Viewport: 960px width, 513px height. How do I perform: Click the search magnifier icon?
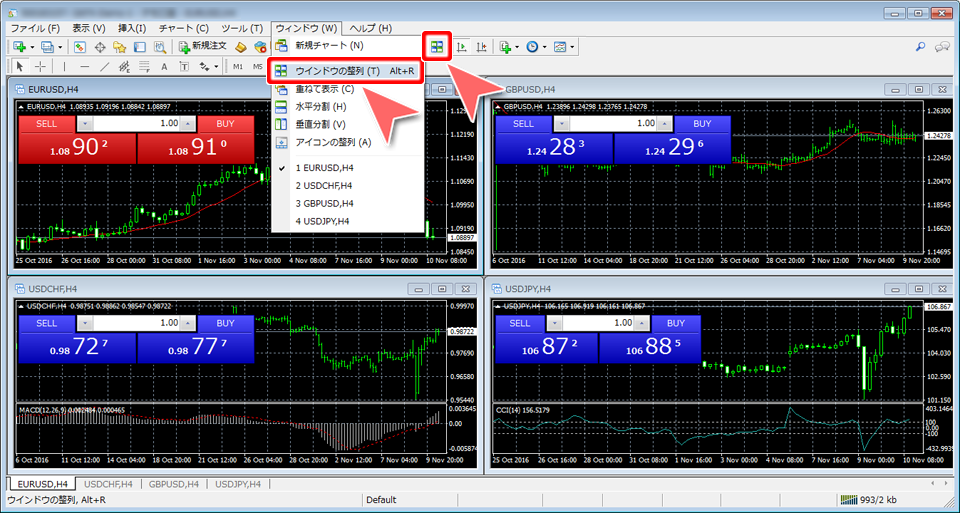click(x=920, y=47)
